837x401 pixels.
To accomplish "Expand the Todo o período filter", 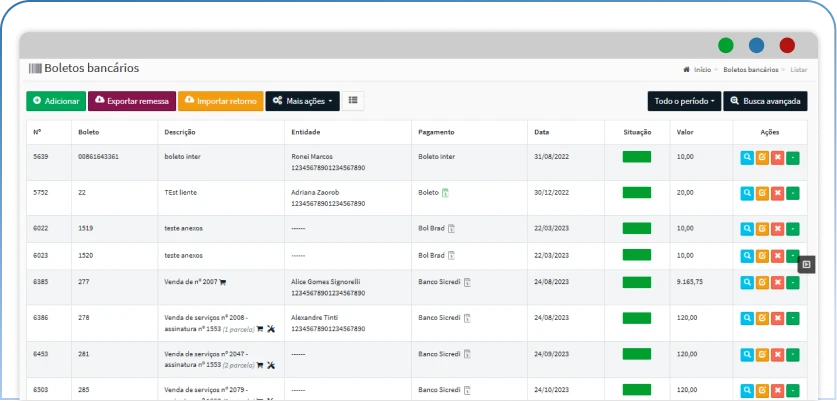I will pos(683,101).
